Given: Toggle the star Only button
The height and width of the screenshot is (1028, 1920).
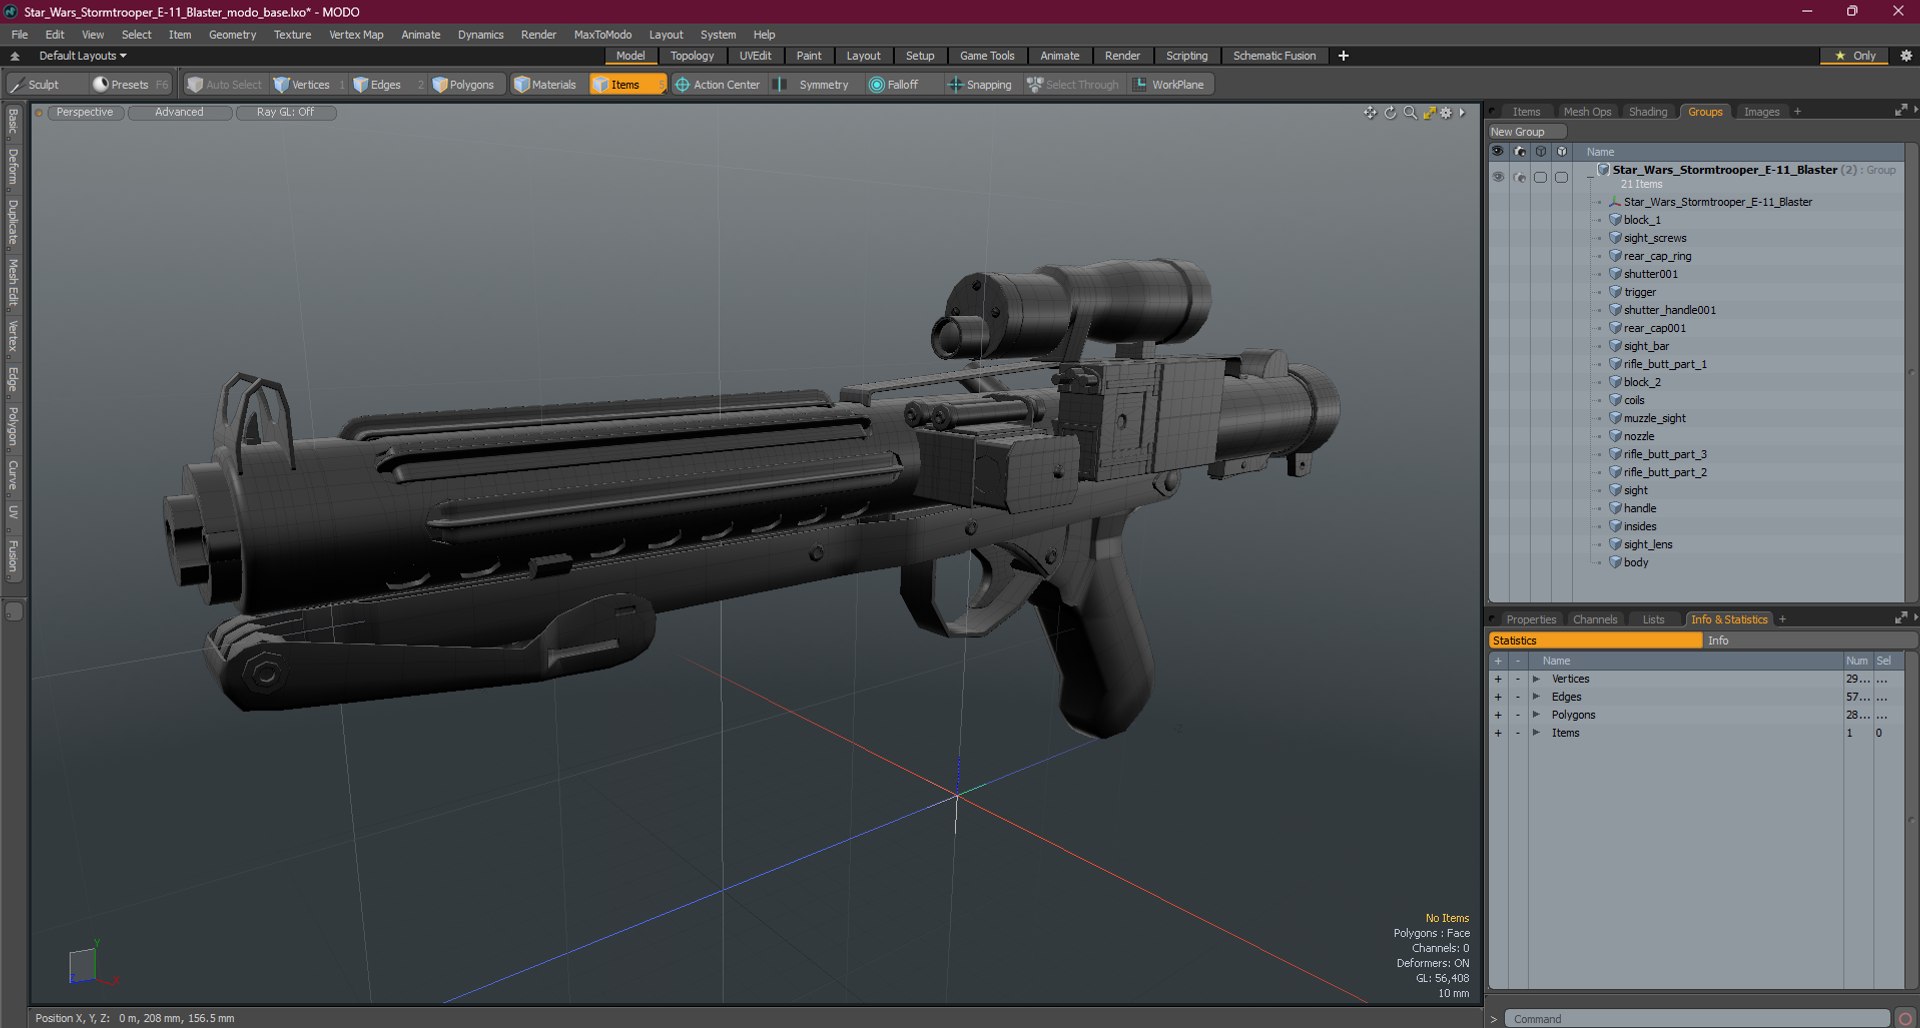Looking at the screenshot, I should (x=1856, y=56).
